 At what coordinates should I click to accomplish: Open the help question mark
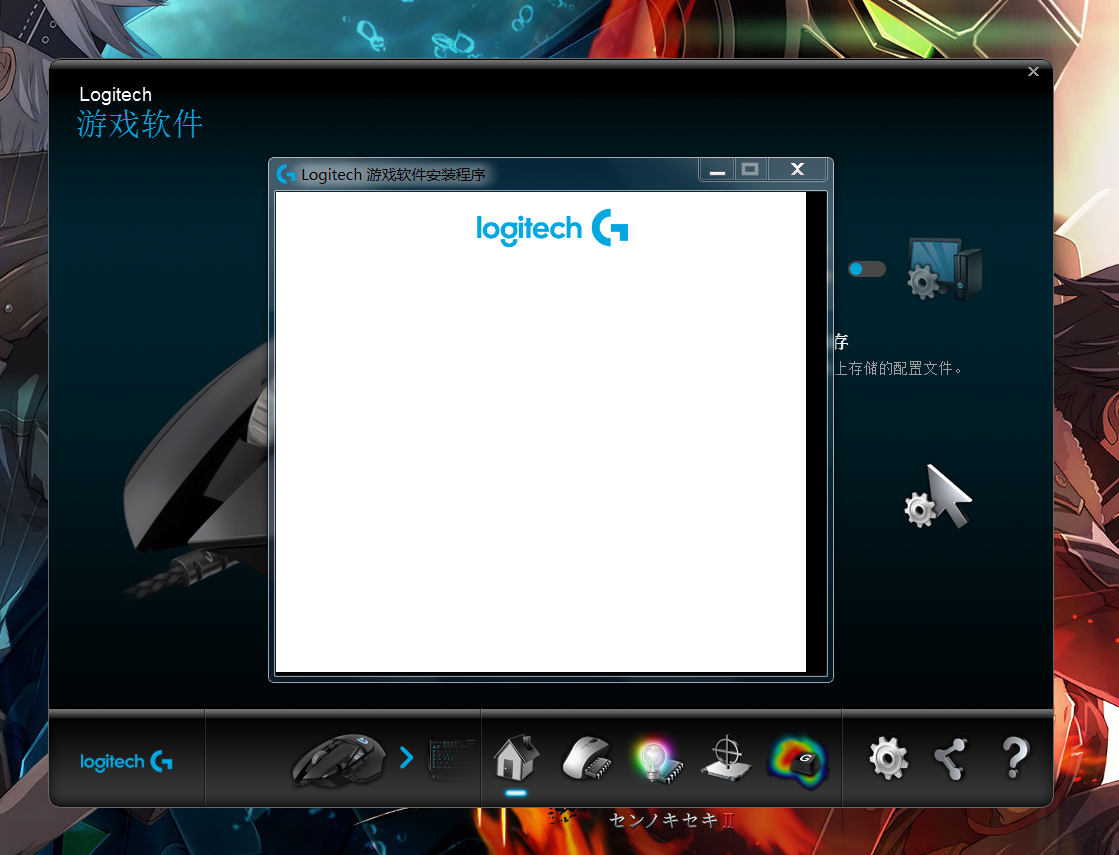(x=1016, y=758)
